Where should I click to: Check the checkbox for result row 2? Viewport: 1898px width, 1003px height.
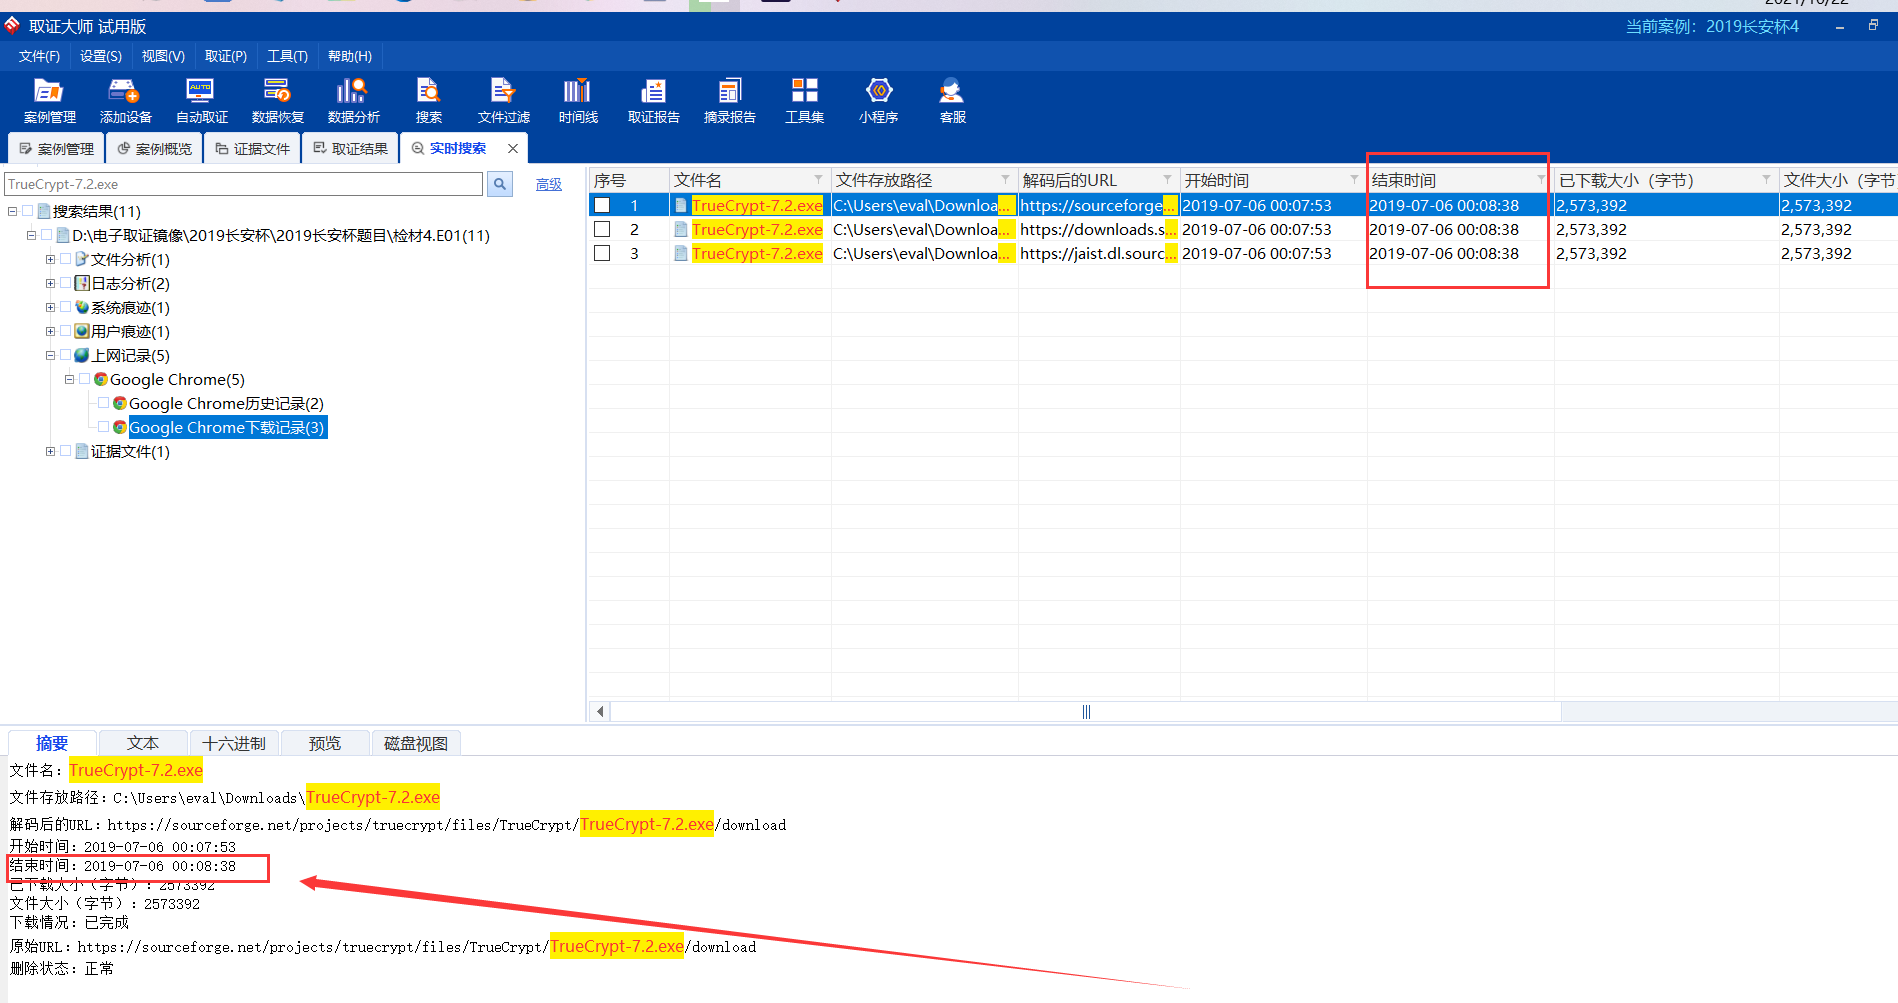point(602,229)
